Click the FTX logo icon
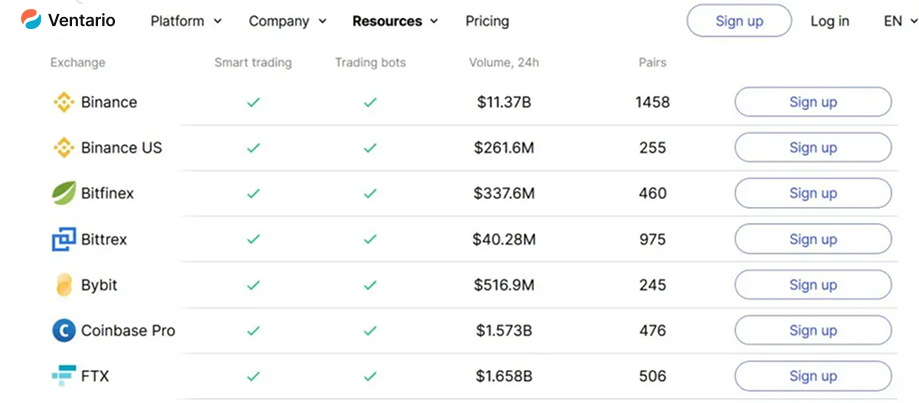 (64, 376)
